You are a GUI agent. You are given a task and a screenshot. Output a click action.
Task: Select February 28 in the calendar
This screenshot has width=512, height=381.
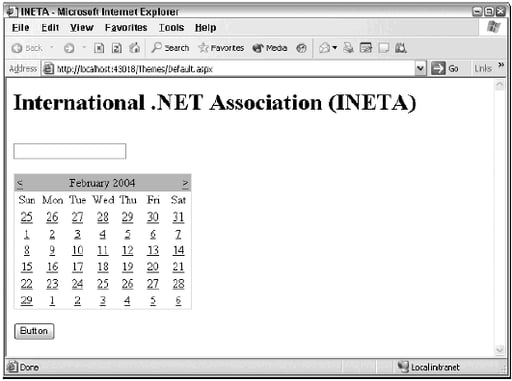pos(178,284)
